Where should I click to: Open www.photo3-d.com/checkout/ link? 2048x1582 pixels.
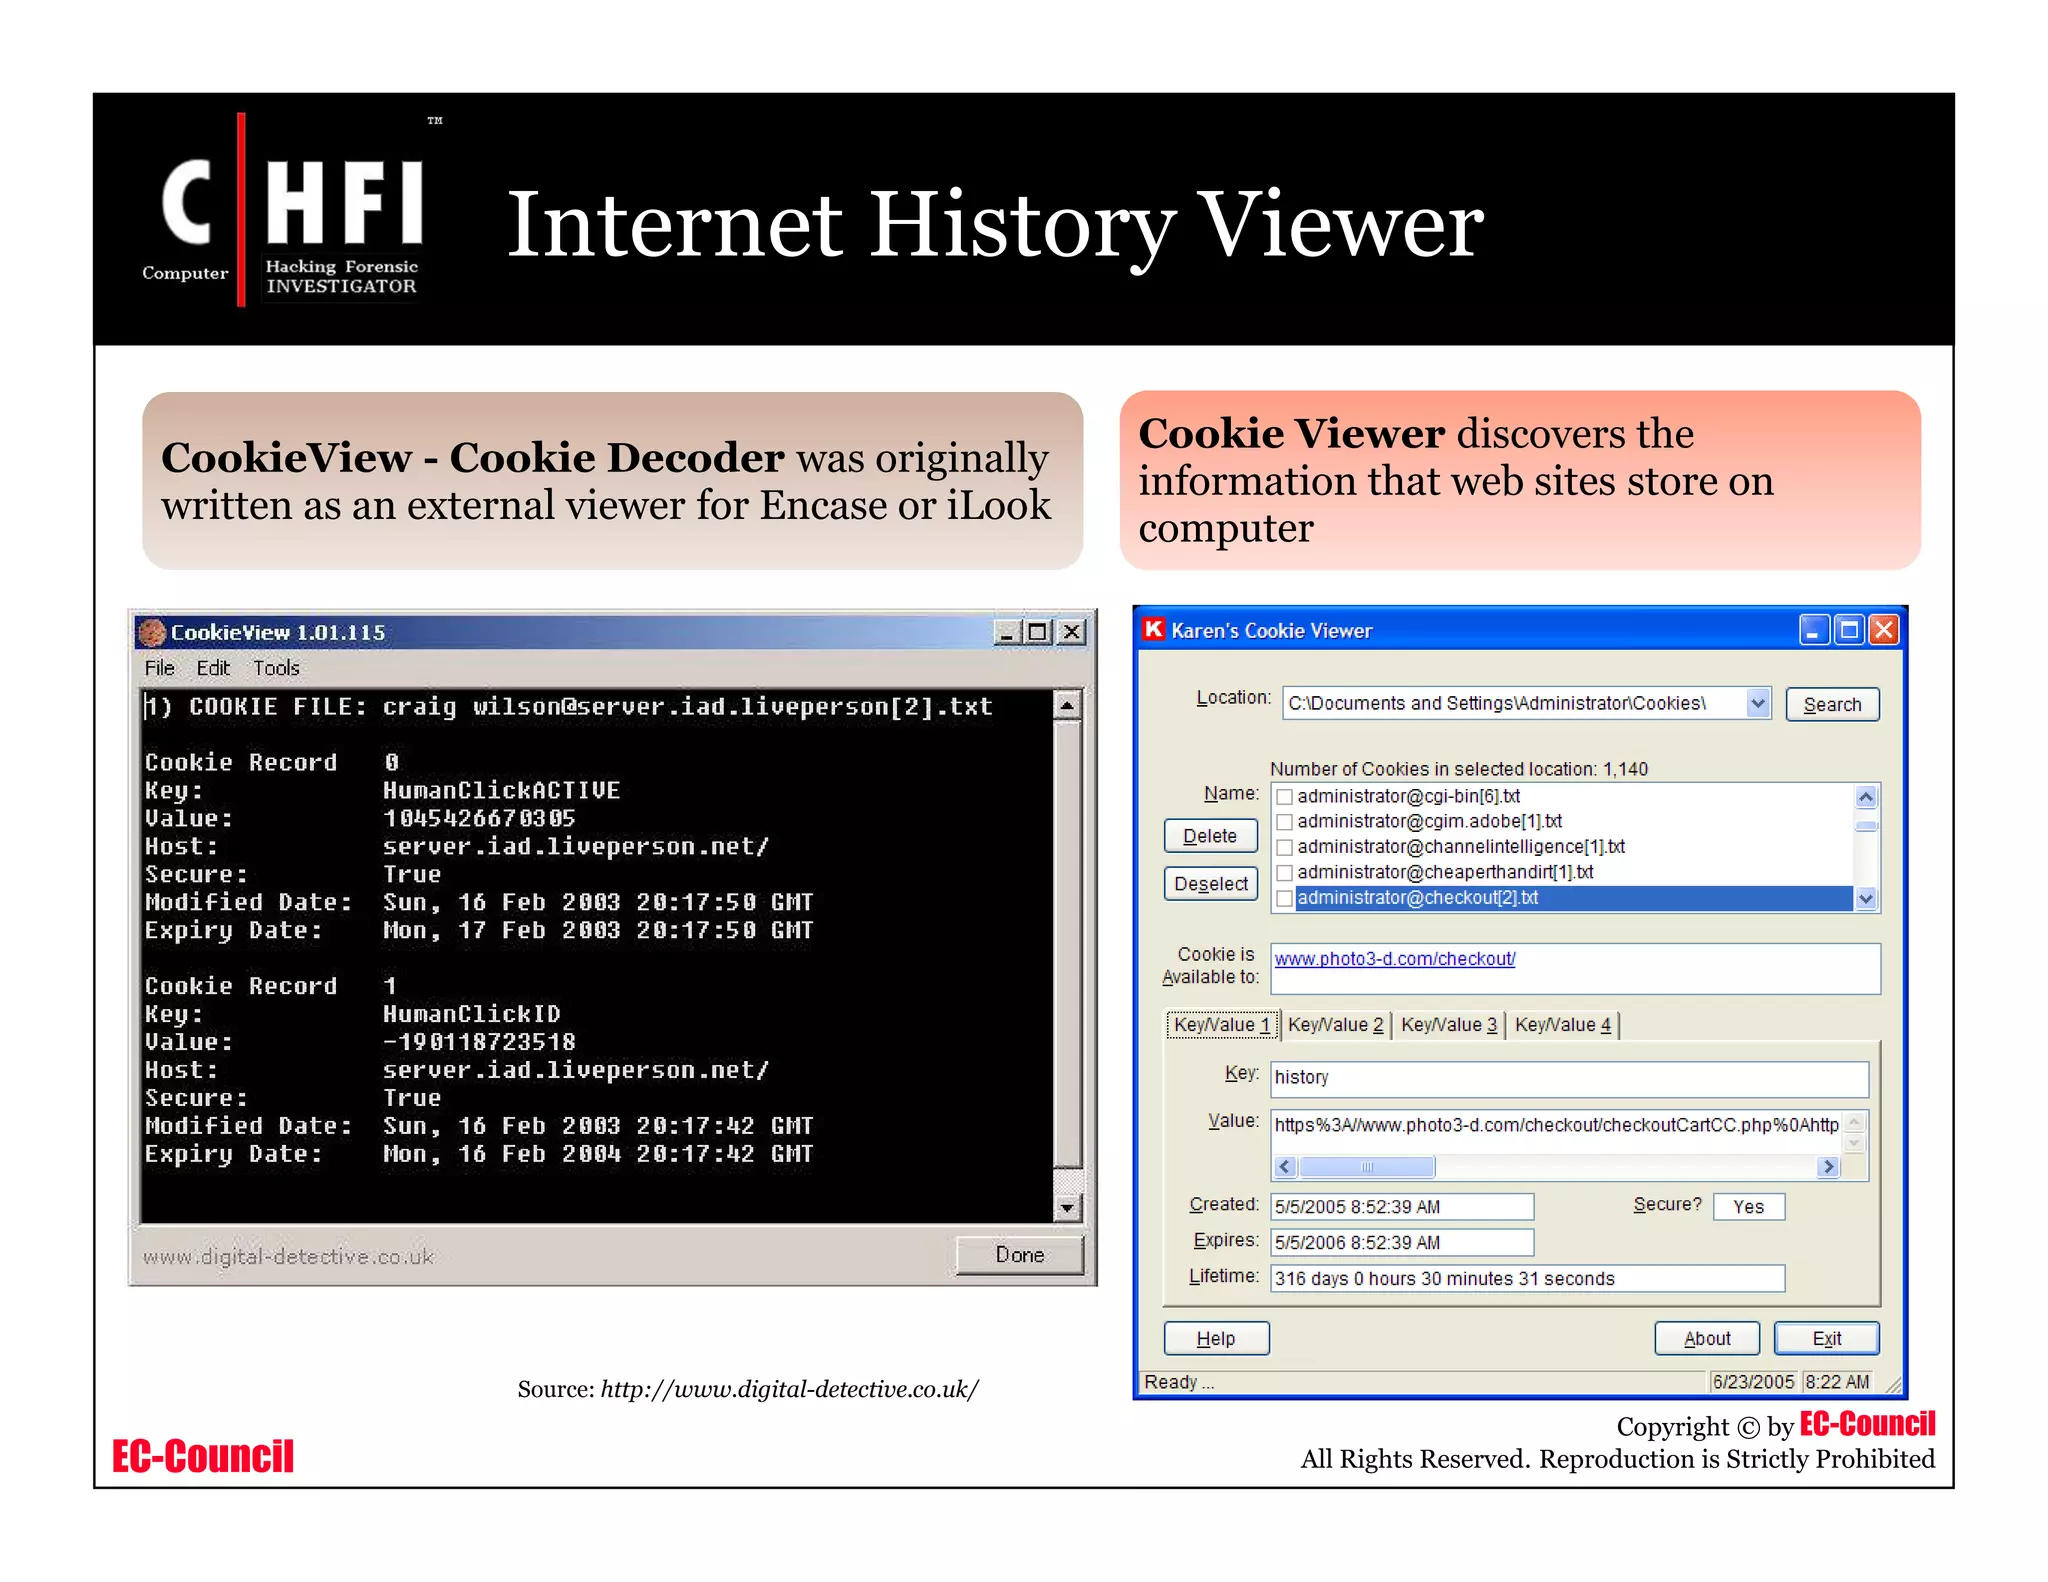[1394, 959]
